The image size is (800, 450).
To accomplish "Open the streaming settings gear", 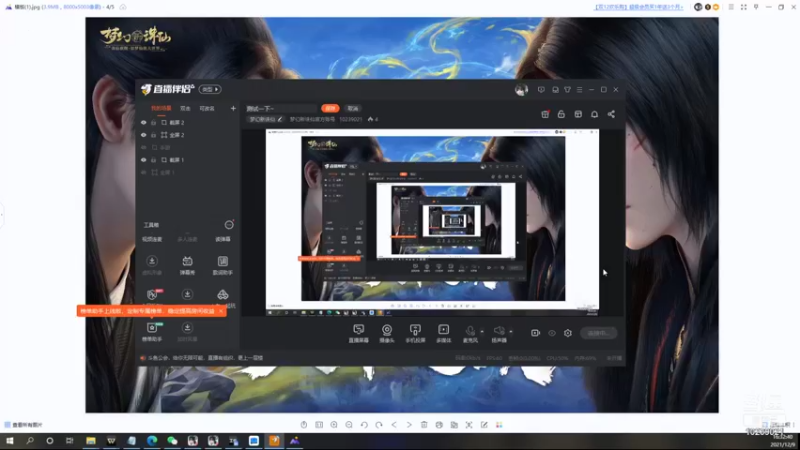I will tap(568, 333).
